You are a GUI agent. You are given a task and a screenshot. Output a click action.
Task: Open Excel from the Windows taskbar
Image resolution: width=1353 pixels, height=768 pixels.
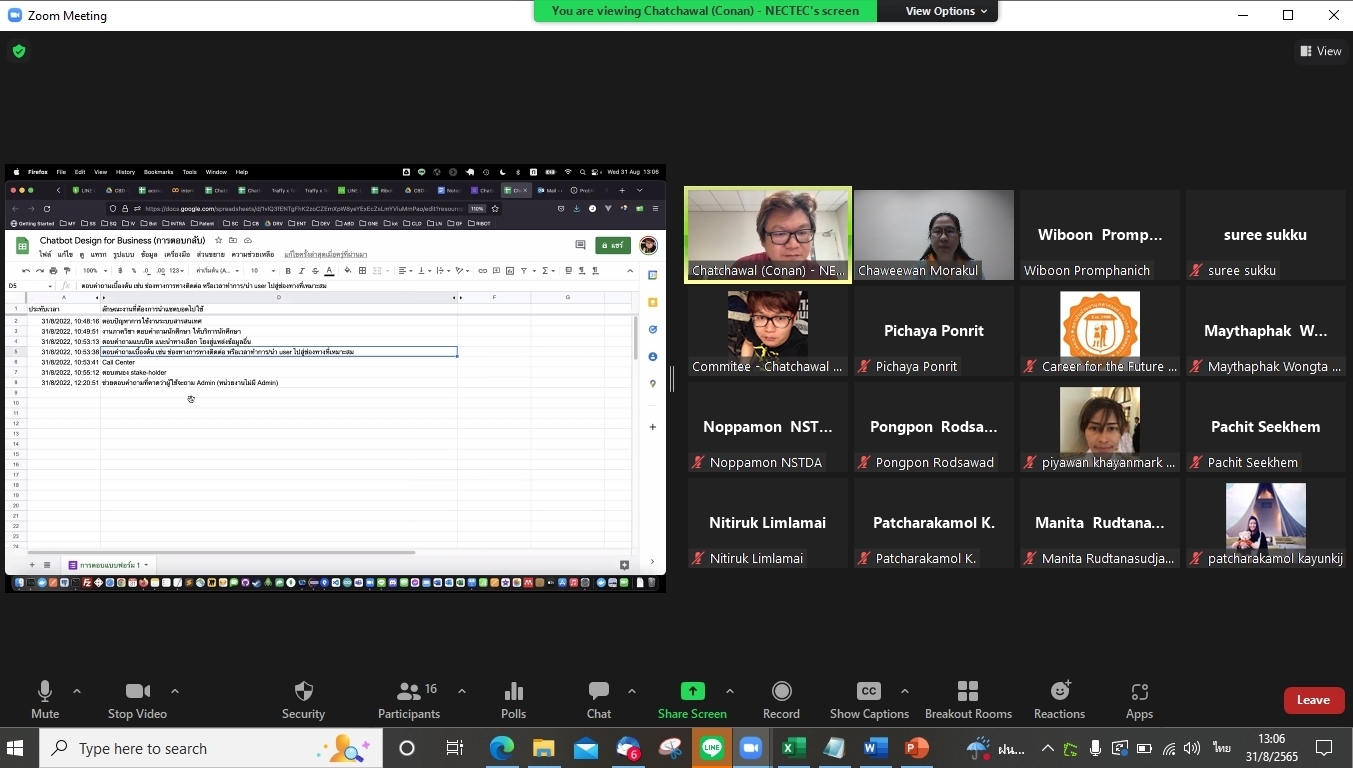click(793, 748)
